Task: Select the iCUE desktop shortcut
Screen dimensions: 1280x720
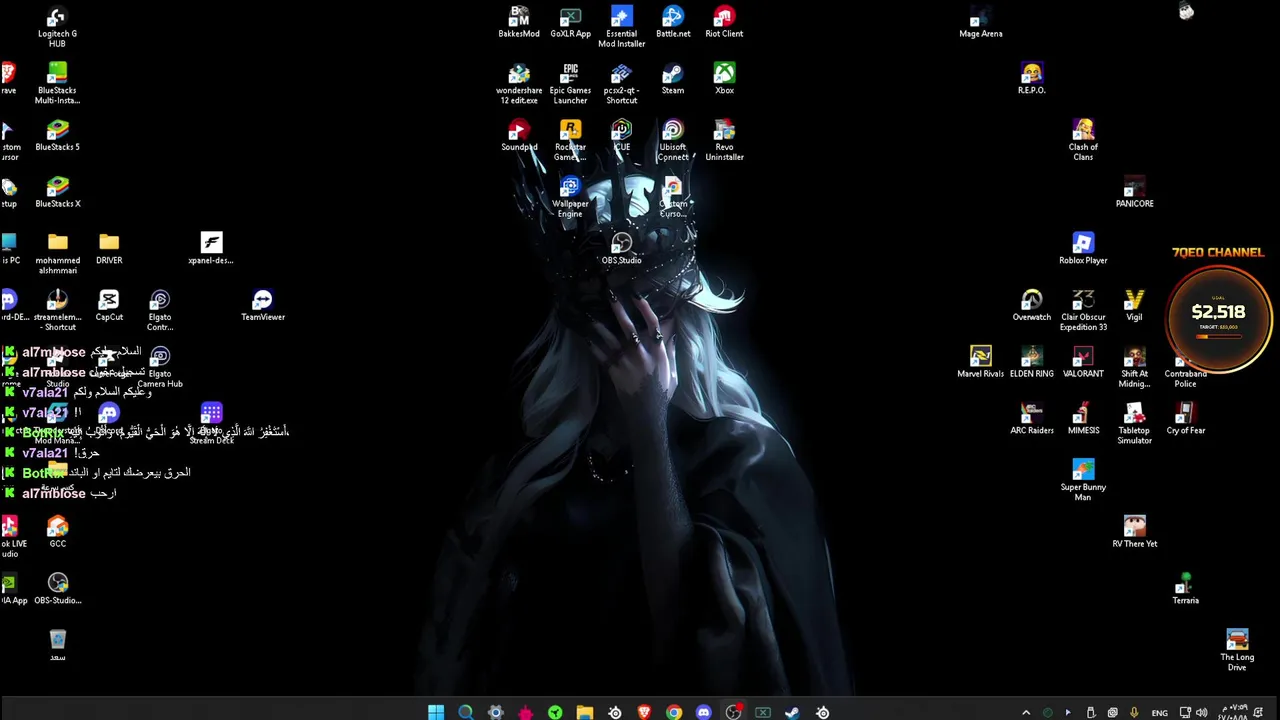Action: [621, 136]
